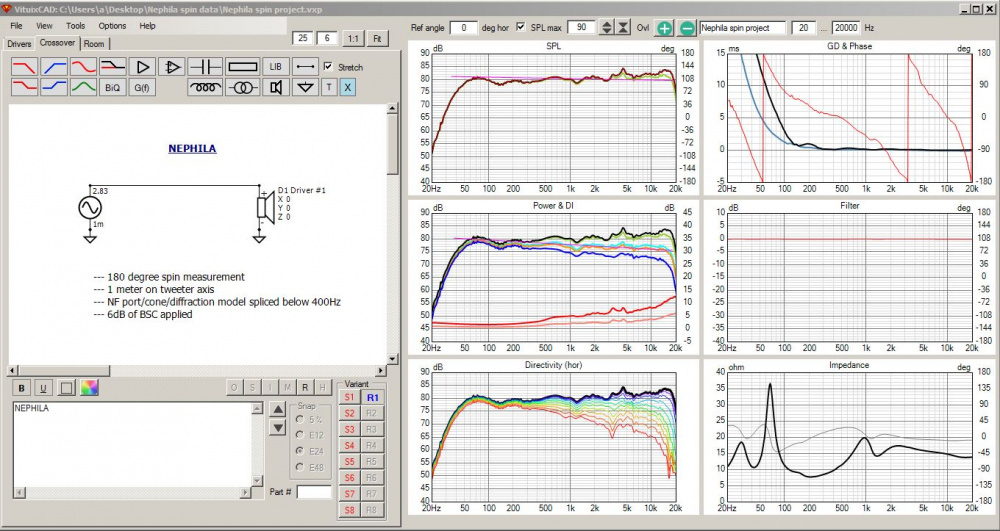Viewport: 1000px width, 531px height.
Task: Add a capacitor component to the schematic
Action: [x=207, y=66]
